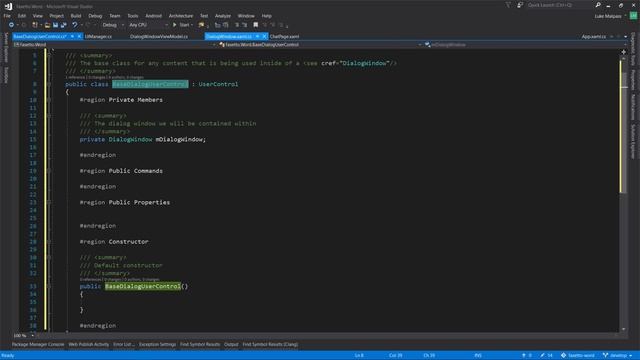Open the Web Publish Activity panel tab

[89, 344]
